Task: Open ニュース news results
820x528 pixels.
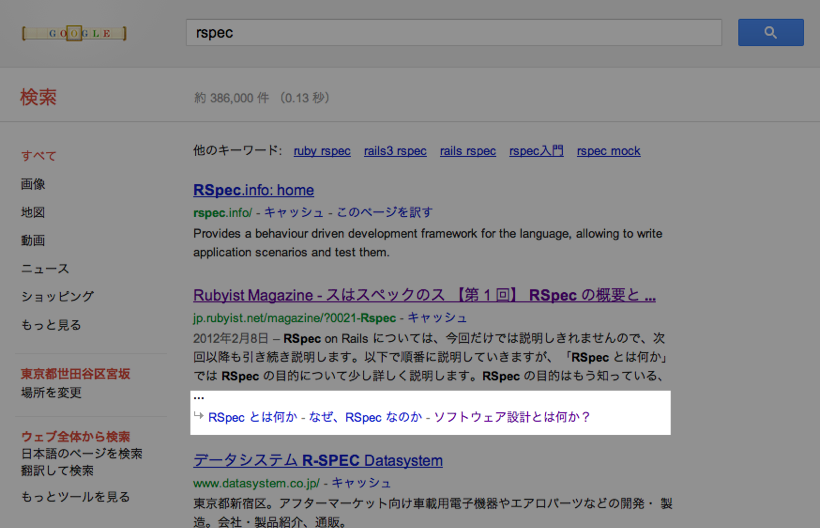Action: 45,268
